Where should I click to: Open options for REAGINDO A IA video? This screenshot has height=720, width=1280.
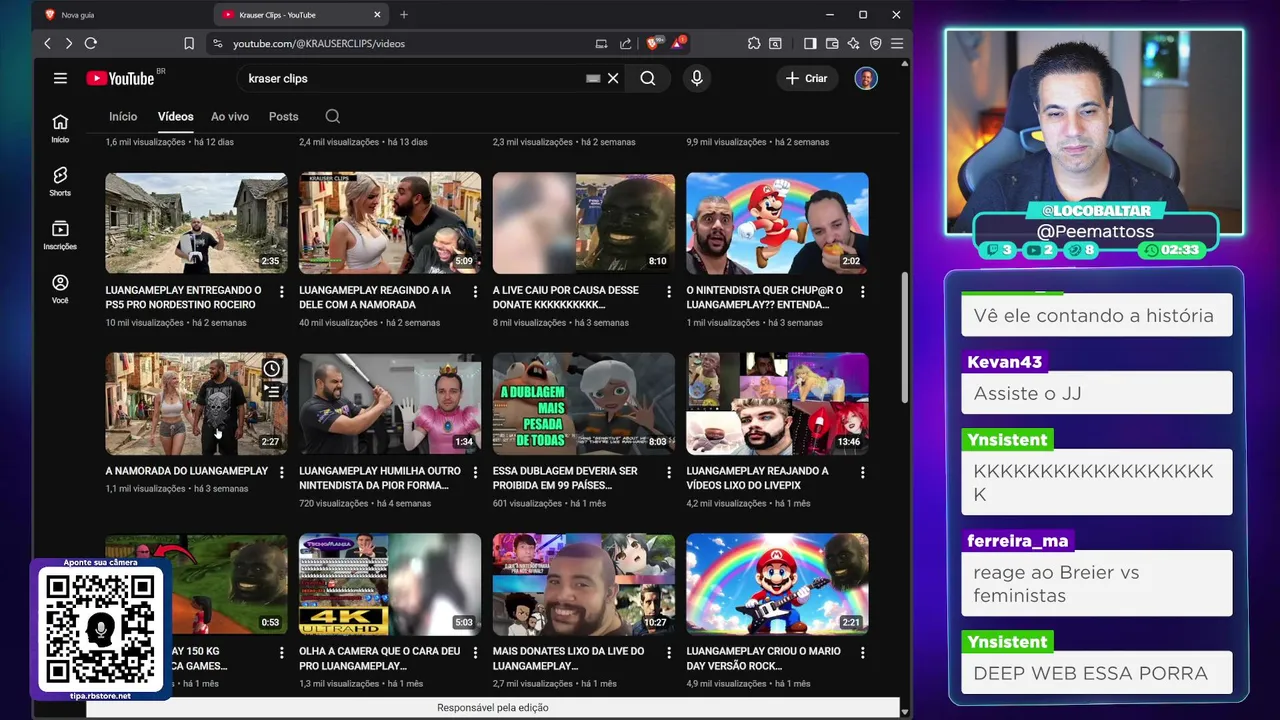point(475,292)
